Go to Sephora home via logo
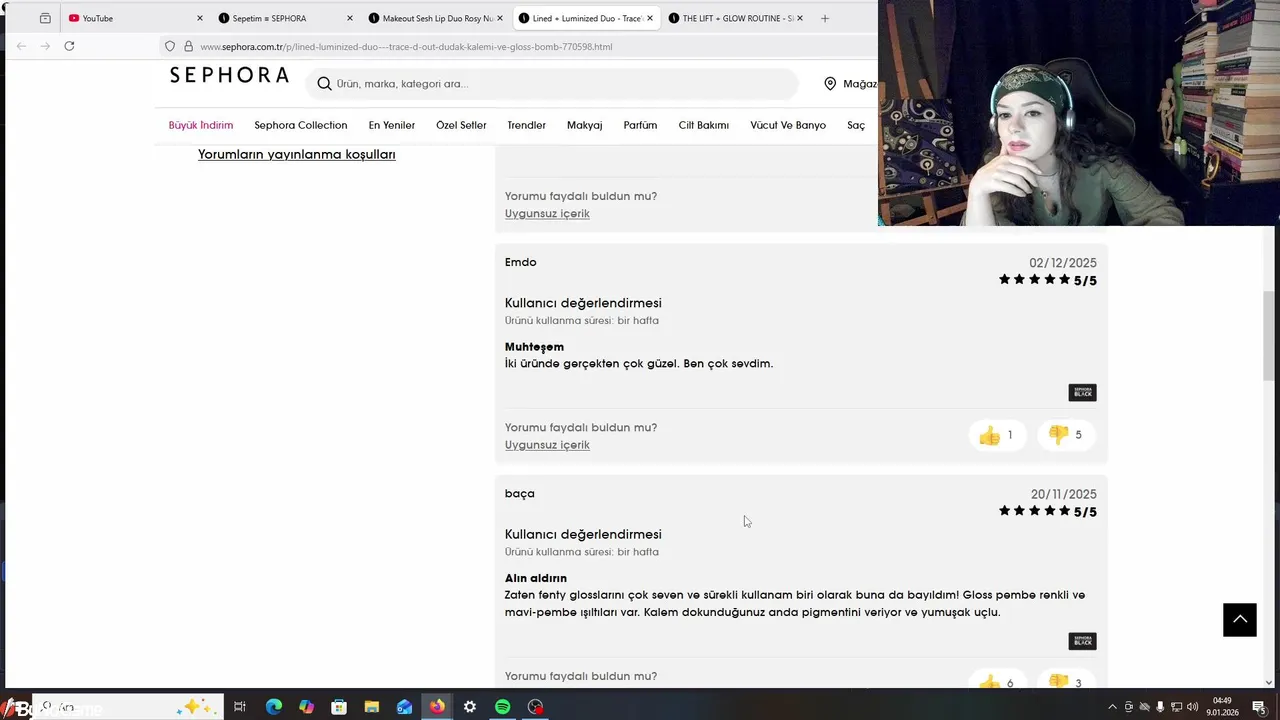Image resolution: width=1280 pixels, height=720 pixels. click(229, 75)
